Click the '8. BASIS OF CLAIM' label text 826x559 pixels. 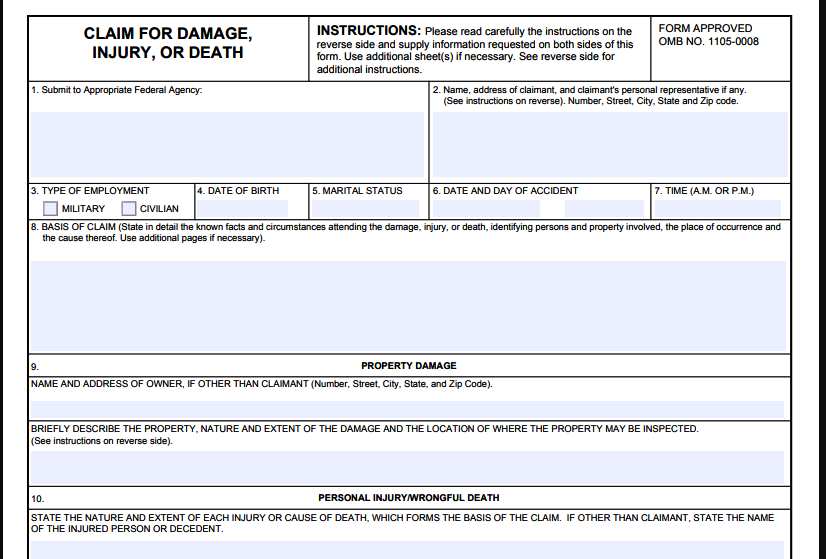pos(75,227)
